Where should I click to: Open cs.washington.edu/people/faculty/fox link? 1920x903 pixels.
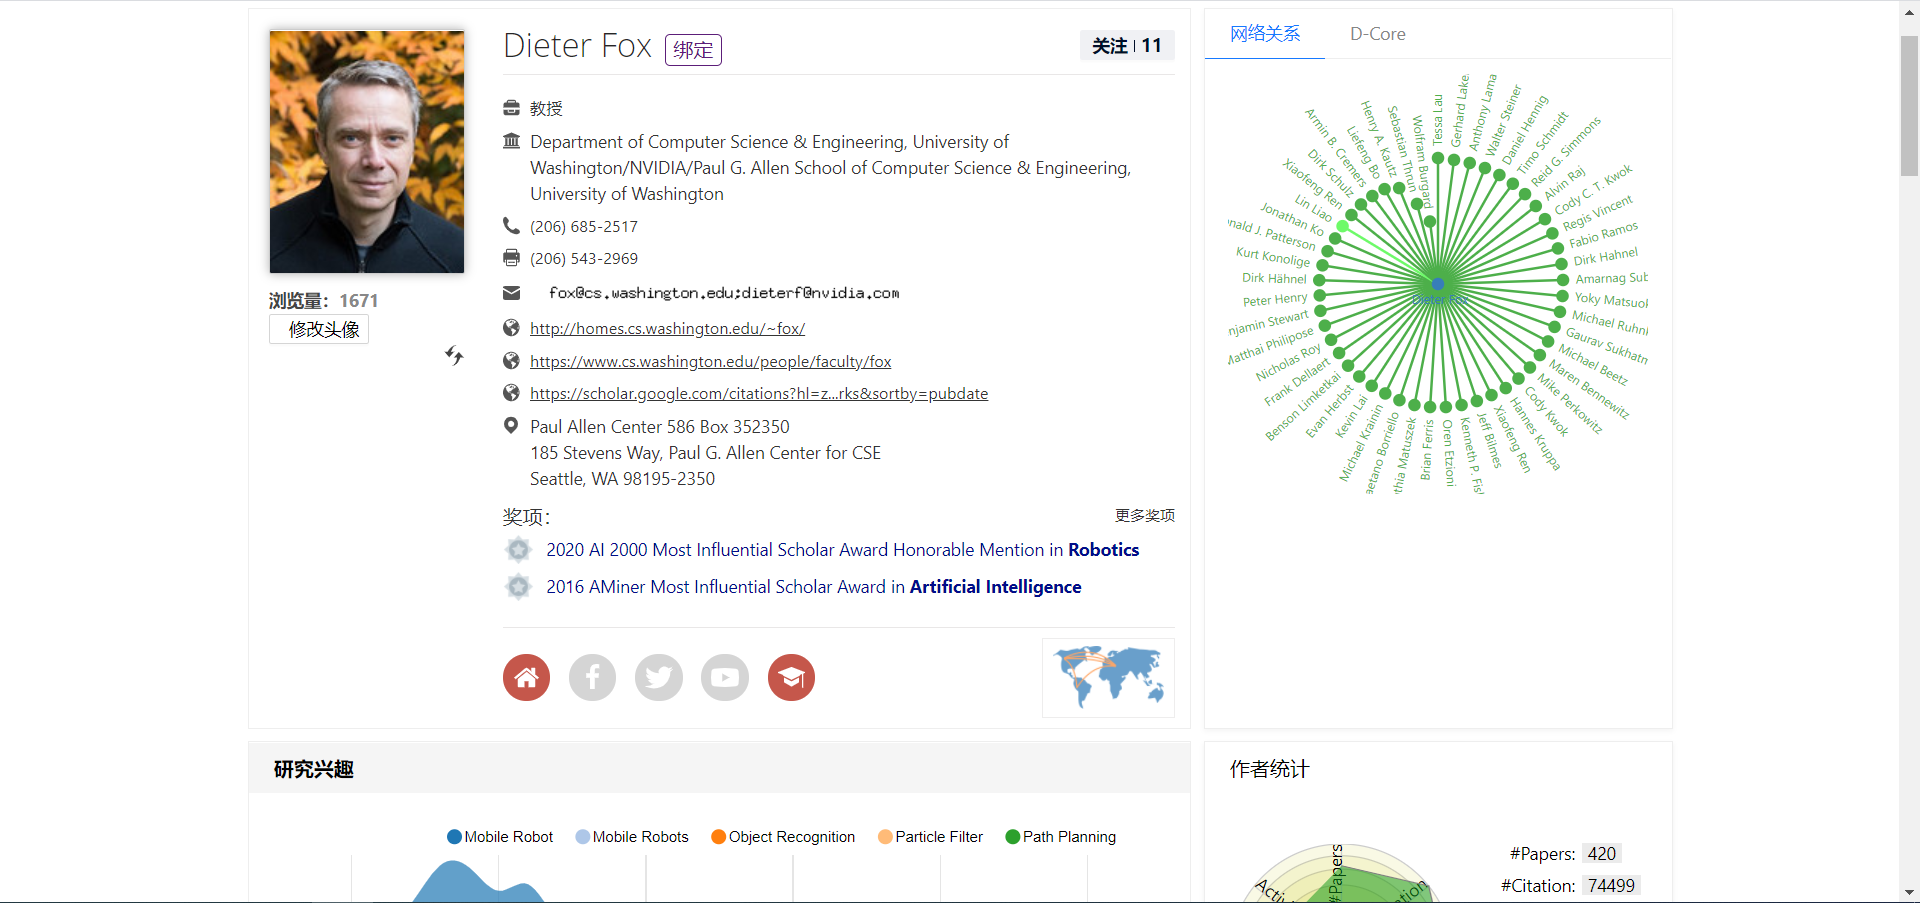[x=710, y=361]
